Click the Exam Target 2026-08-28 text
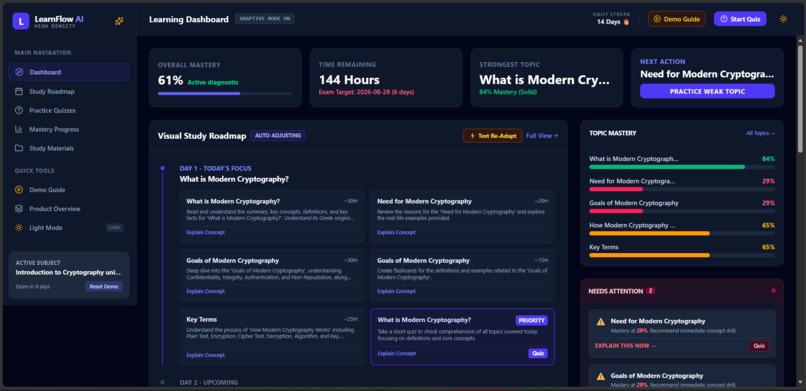The width and height of the screenshot is (806, 391). click(x=366, y=92)
